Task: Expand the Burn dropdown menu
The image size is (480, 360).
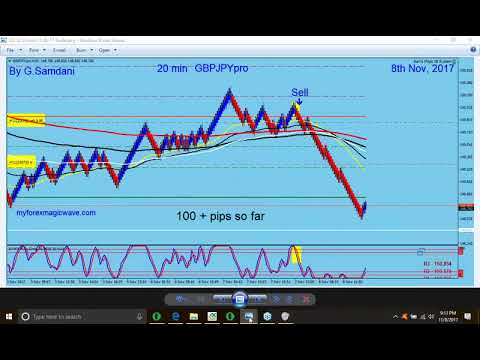Action: [x=84, y=50]
